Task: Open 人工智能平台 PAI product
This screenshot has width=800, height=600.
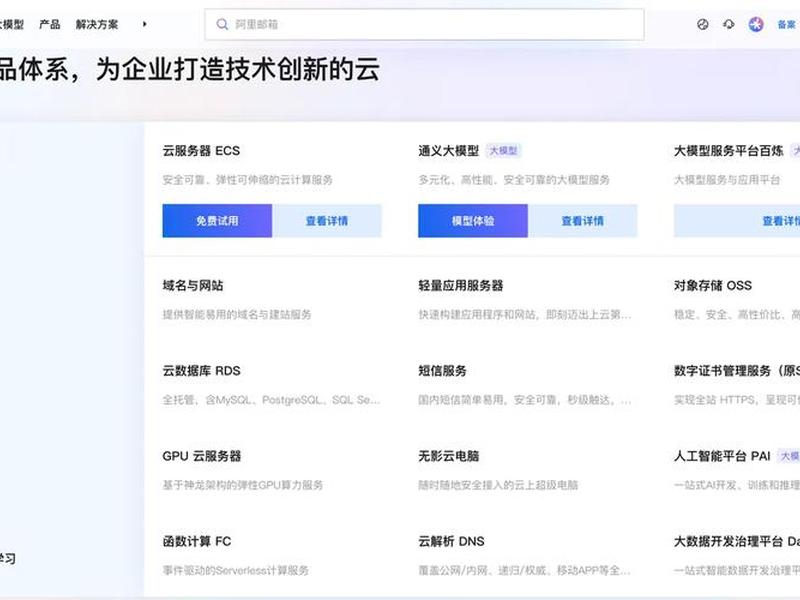Action: point(722,456)
